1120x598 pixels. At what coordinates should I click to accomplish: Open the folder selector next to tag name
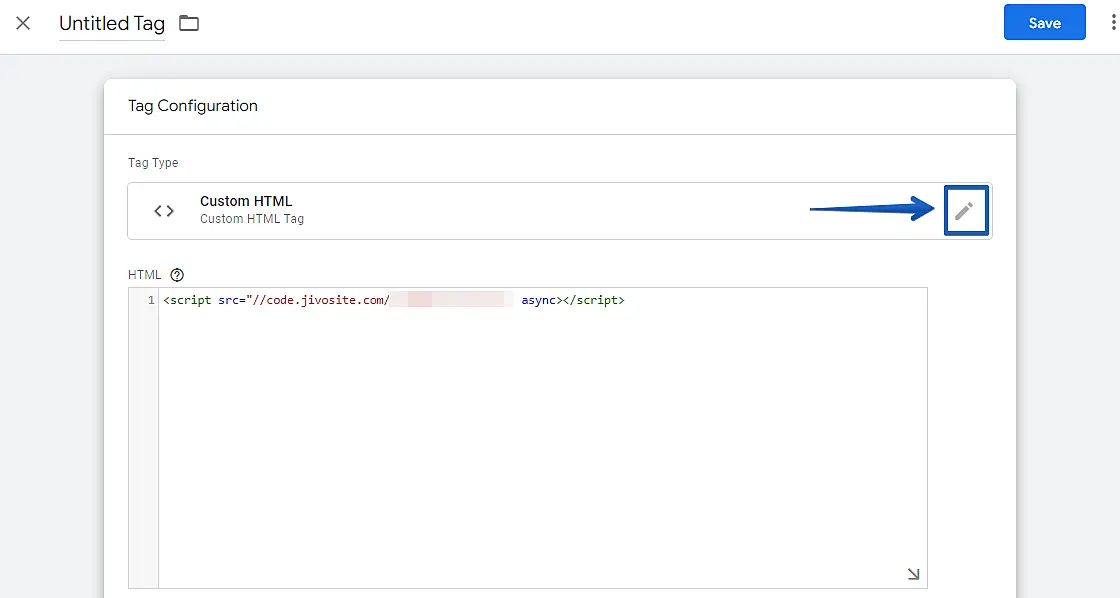click(189, 23)
